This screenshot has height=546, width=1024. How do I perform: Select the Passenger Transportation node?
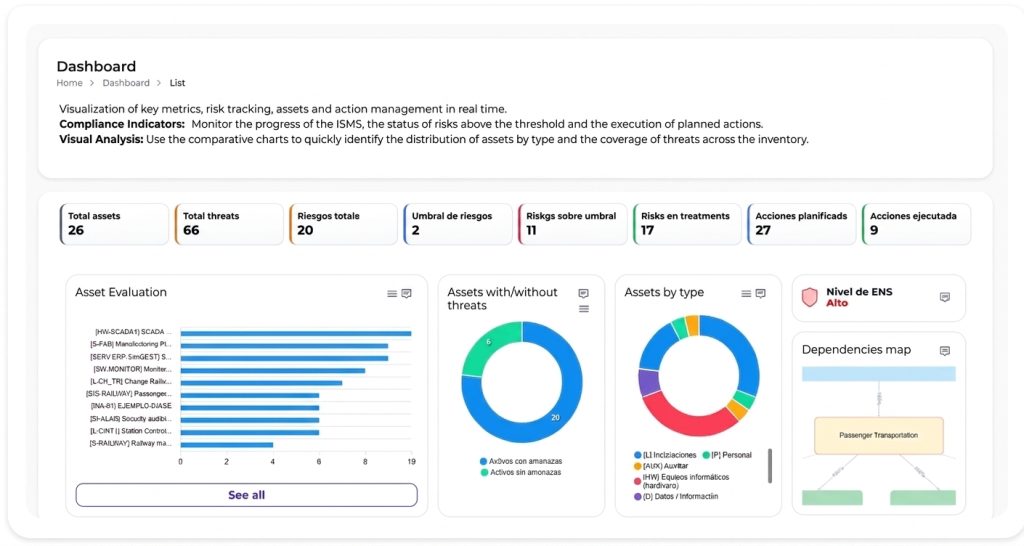pos(879,436)
